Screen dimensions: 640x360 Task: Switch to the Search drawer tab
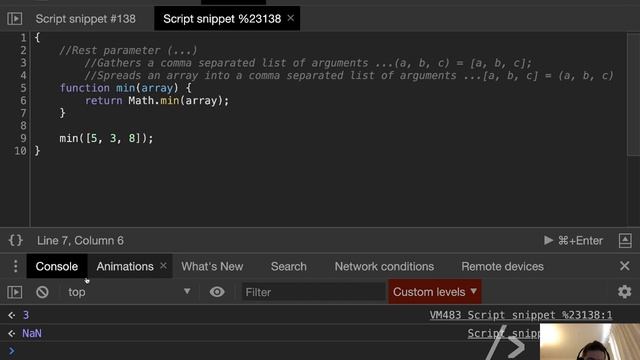289,266
